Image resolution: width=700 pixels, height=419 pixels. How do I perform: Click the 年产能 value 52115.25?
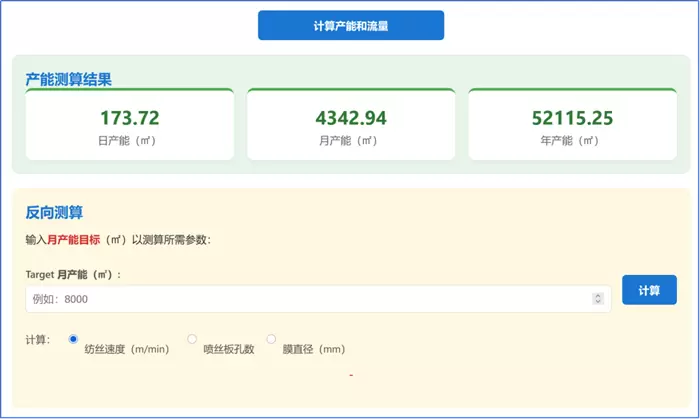(x=572, y=118)
